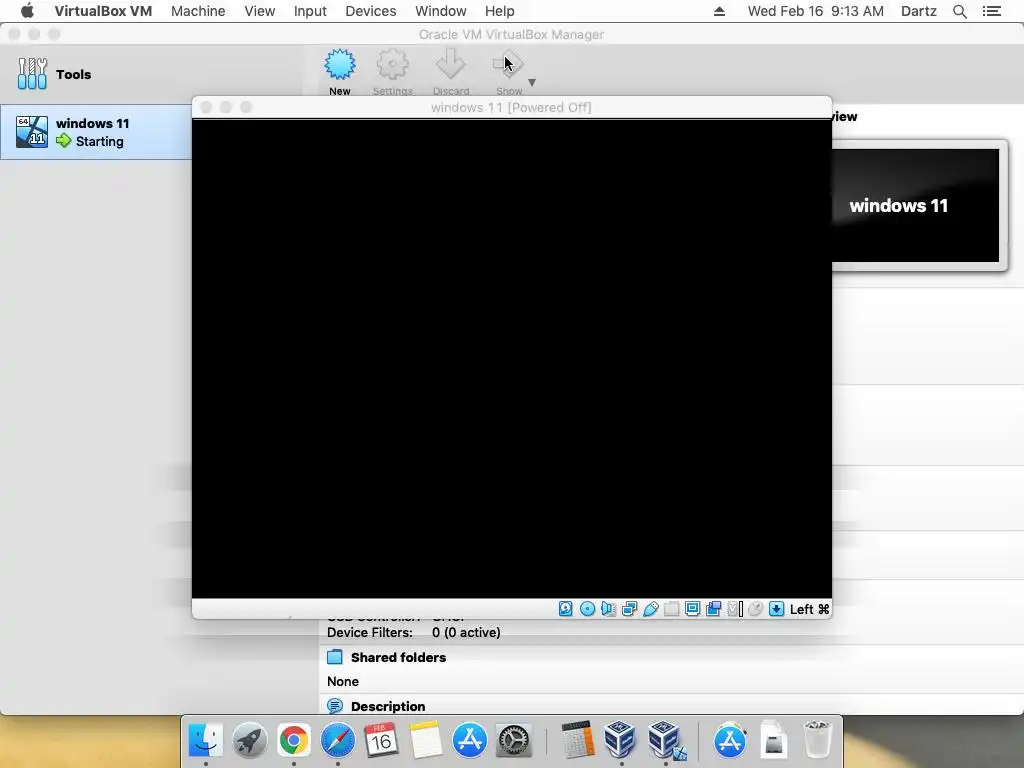This screenshot has height=768, width=1024.
Task: Click the keyboard capture down-arrow status icon
Action: (x=776, y=609)
